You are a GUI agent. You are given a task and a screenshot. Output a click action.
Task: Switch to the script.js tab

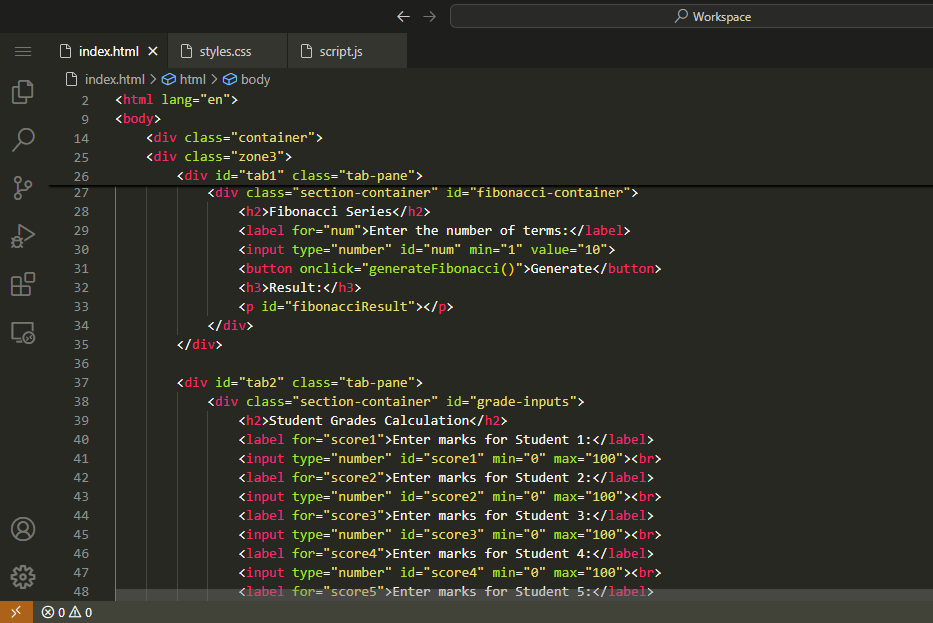click(x=341, y=51)
